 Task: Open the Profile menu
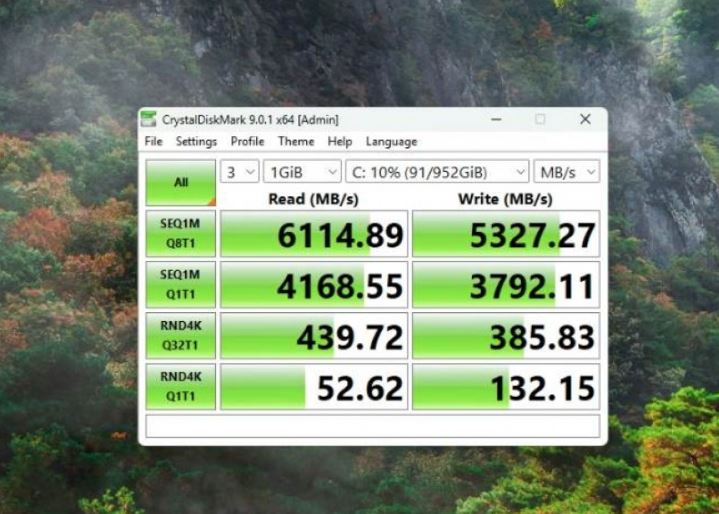[247, 142]
